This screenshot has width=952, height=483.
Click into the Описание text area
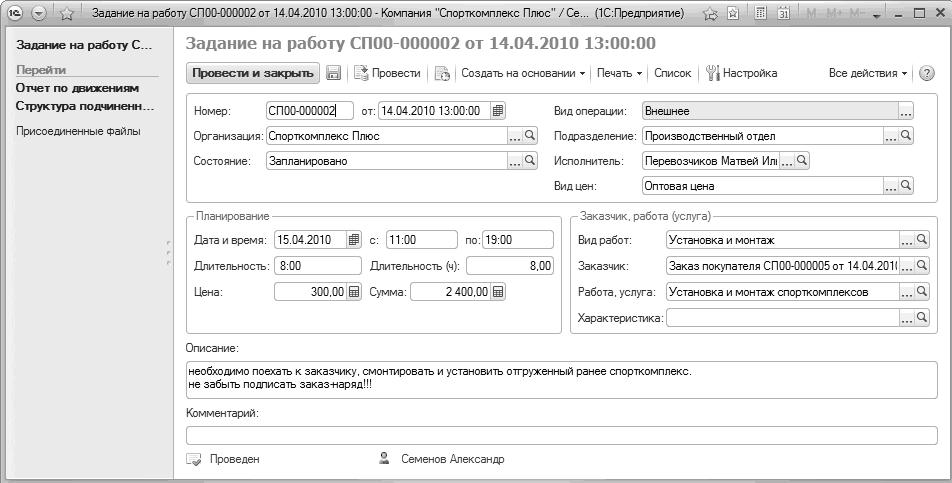[562, 380]
